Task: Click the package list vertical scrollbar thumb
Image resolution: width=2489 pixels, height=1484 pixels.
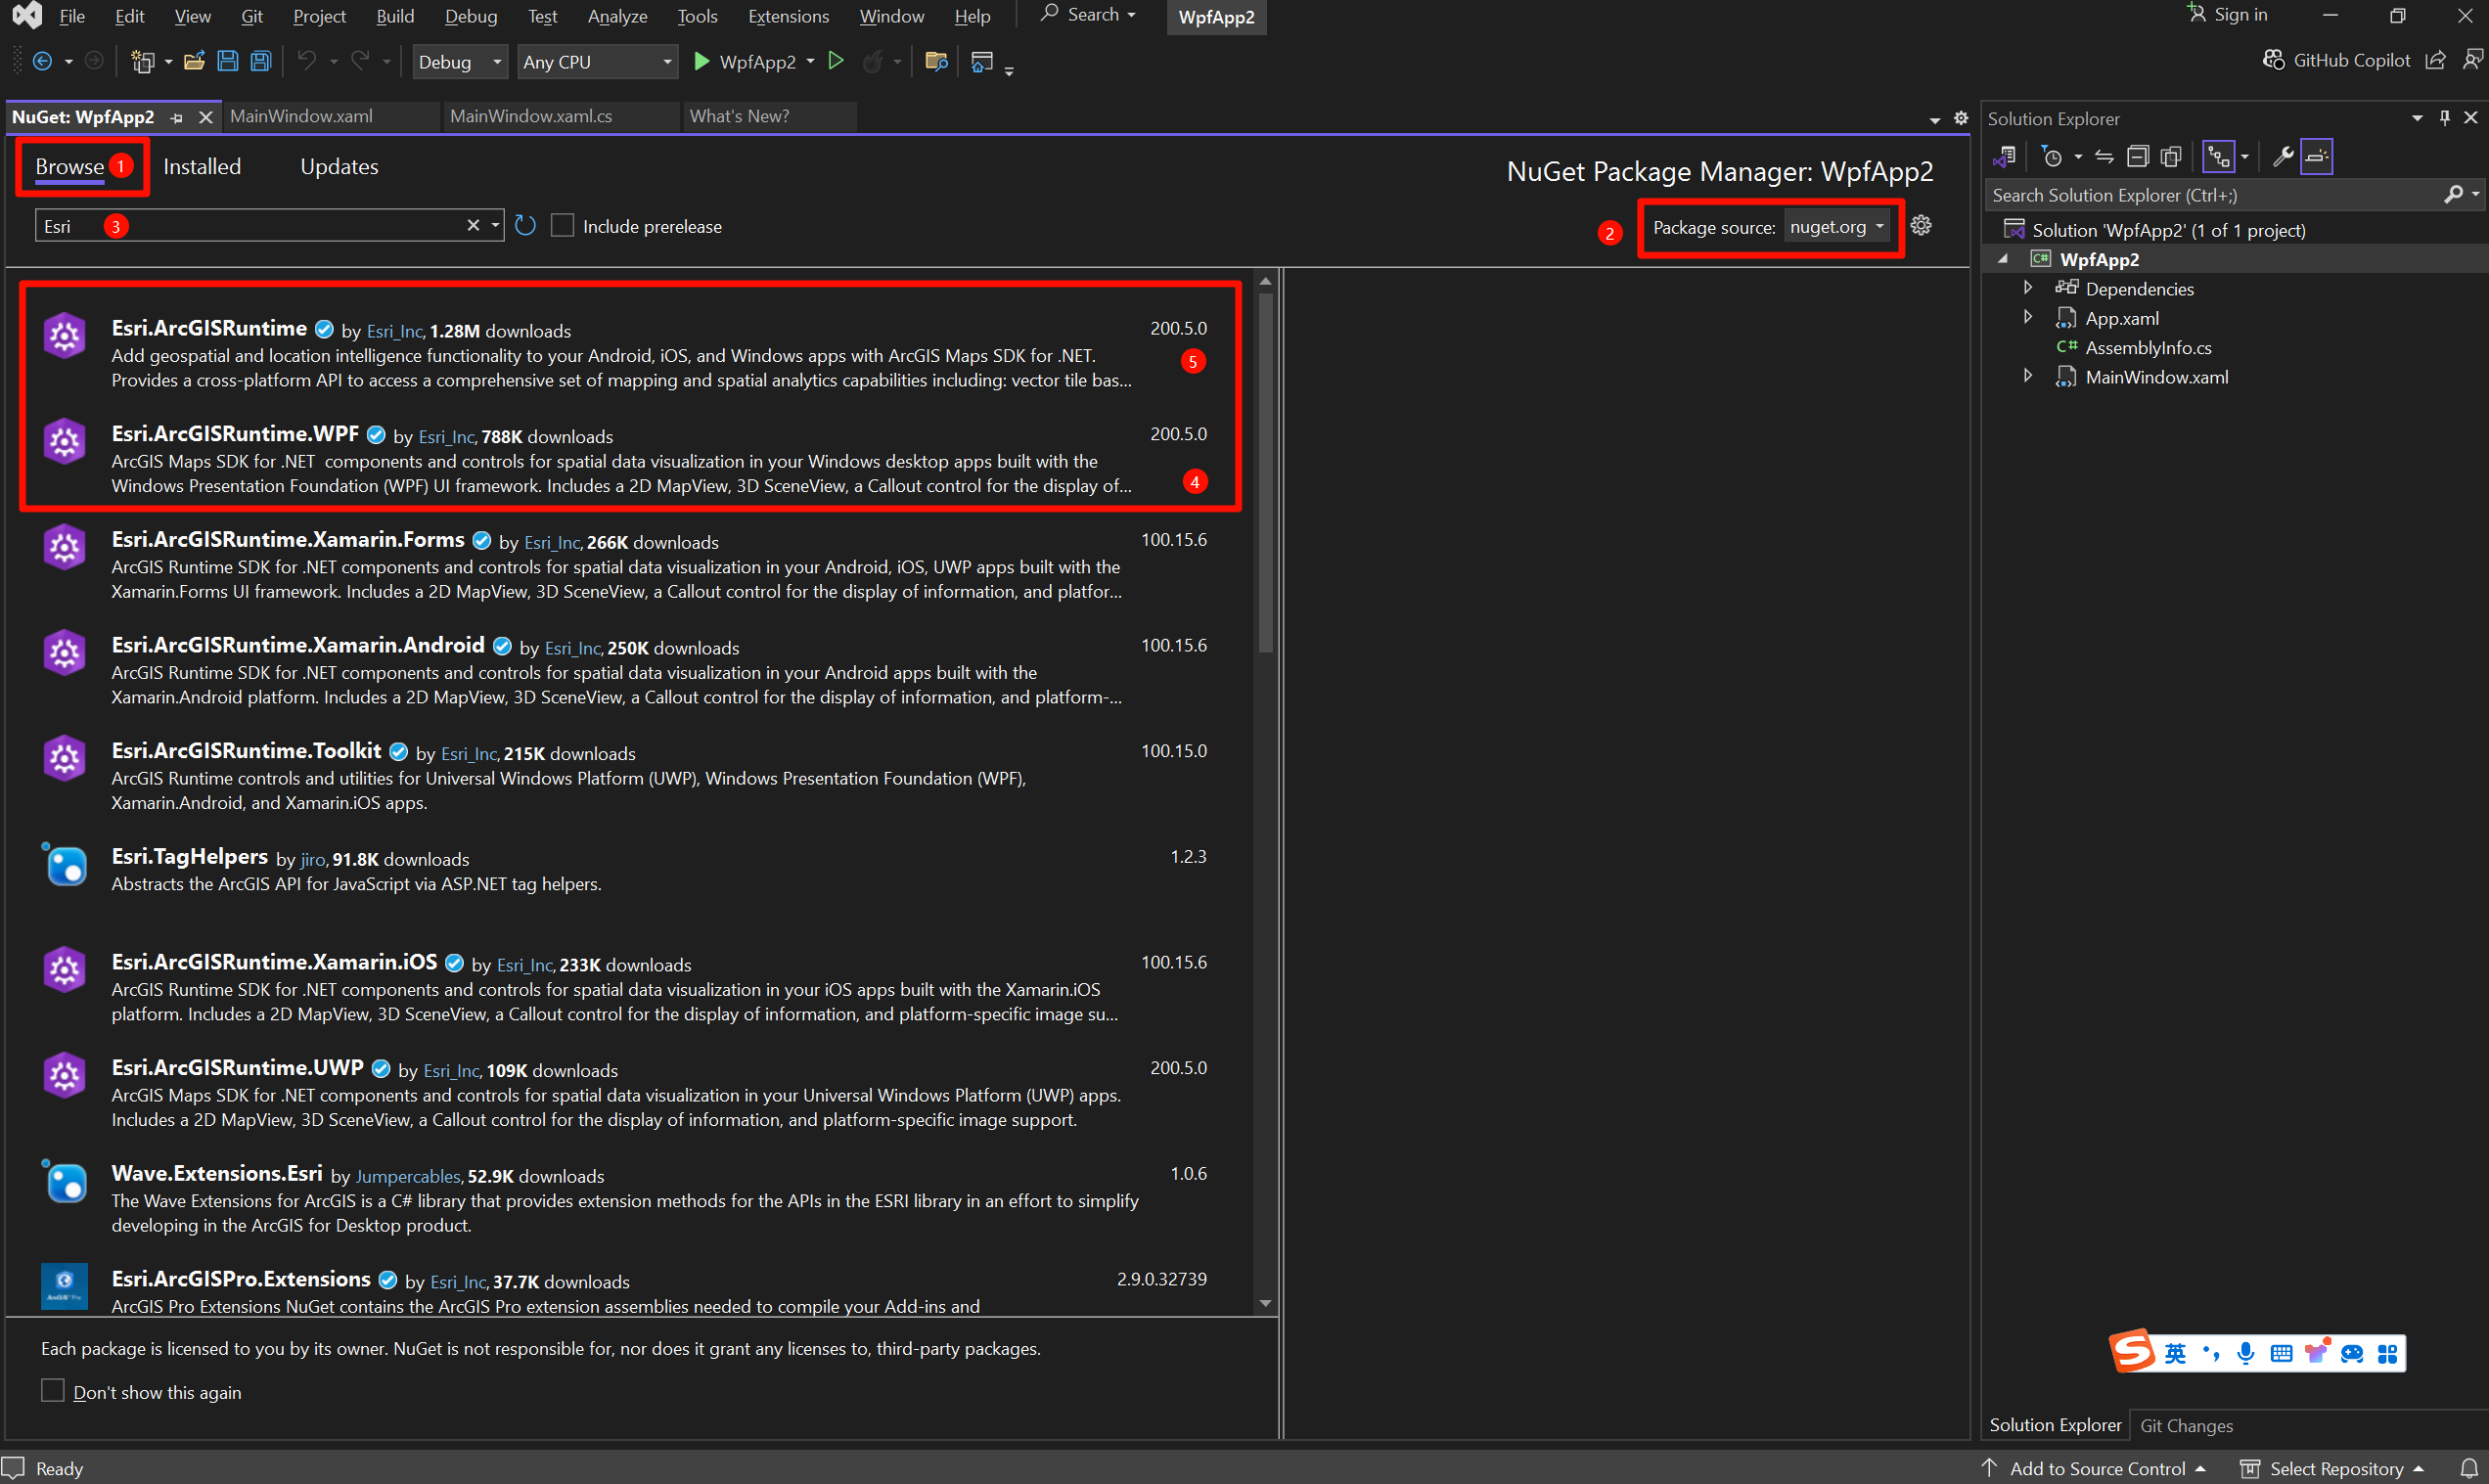Action: pos(1265,472)
